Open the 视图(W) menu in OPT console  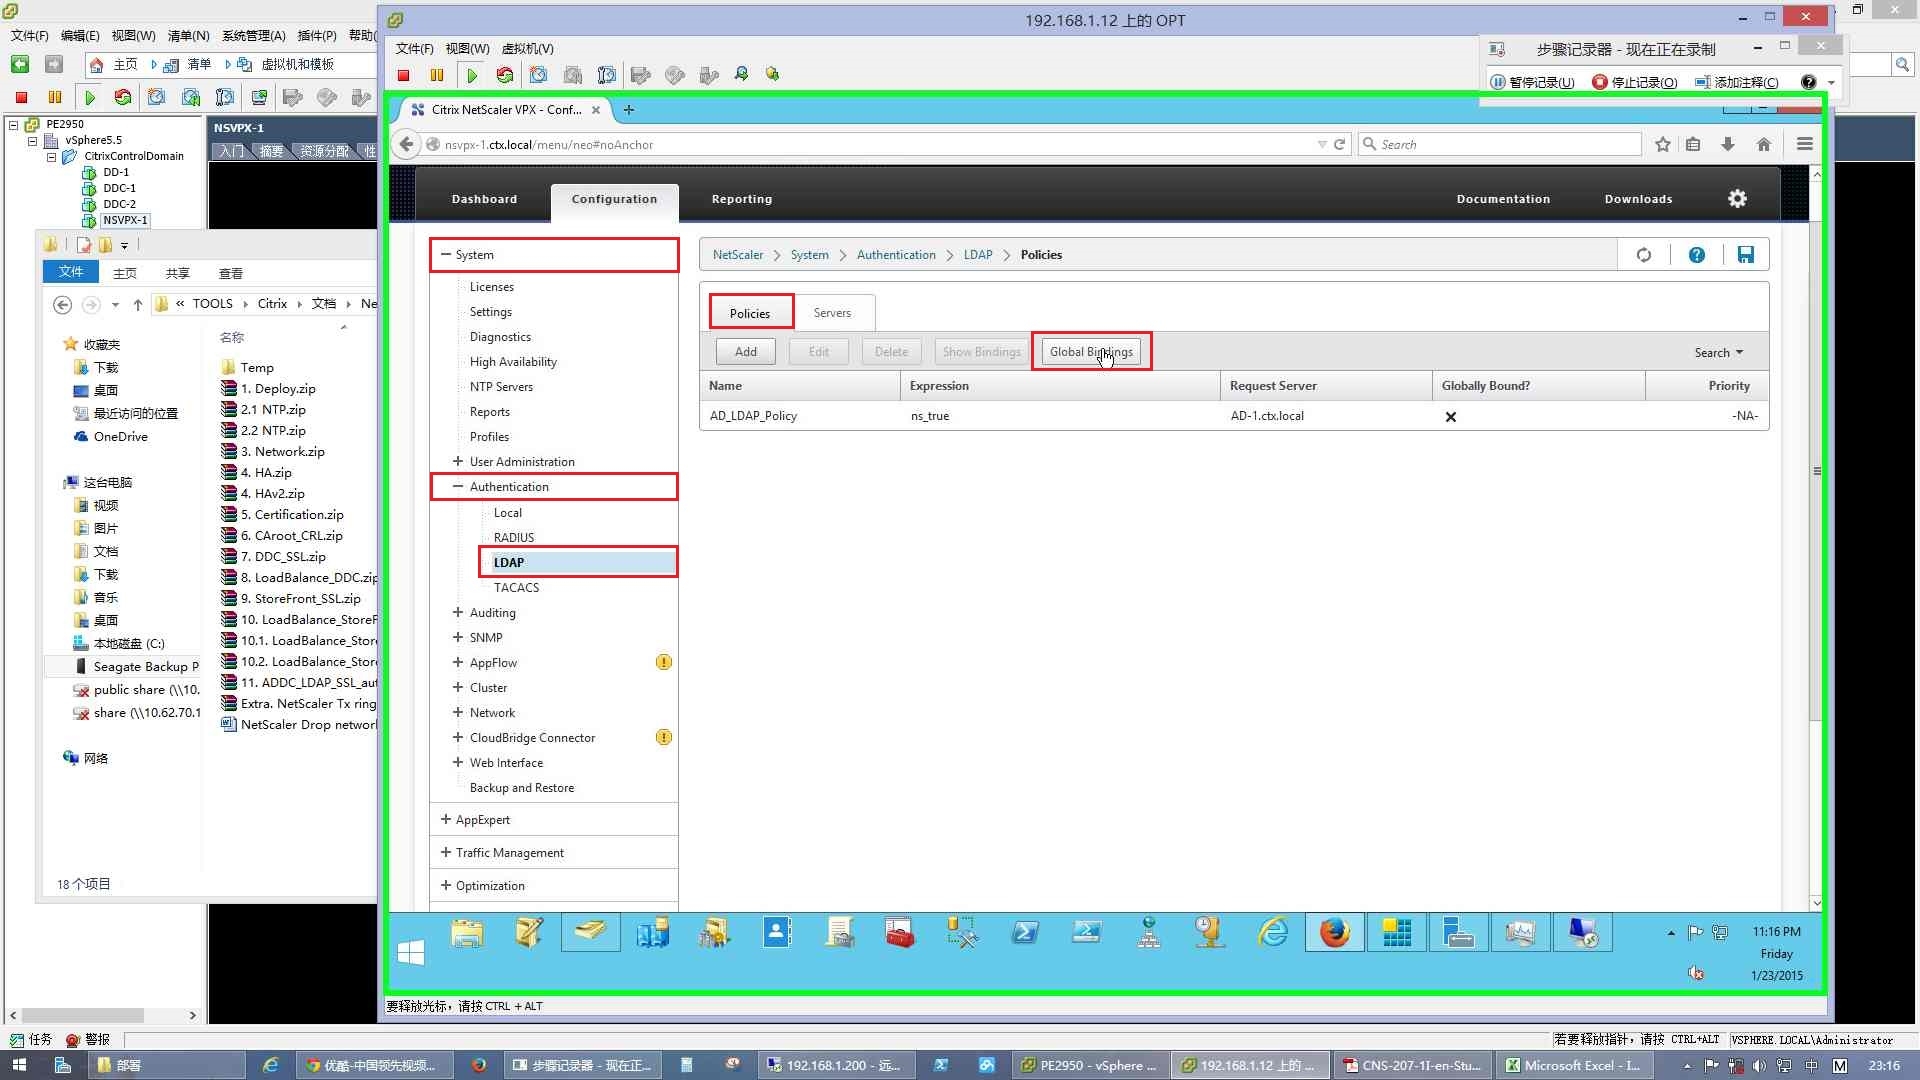(x=467, y=48)
